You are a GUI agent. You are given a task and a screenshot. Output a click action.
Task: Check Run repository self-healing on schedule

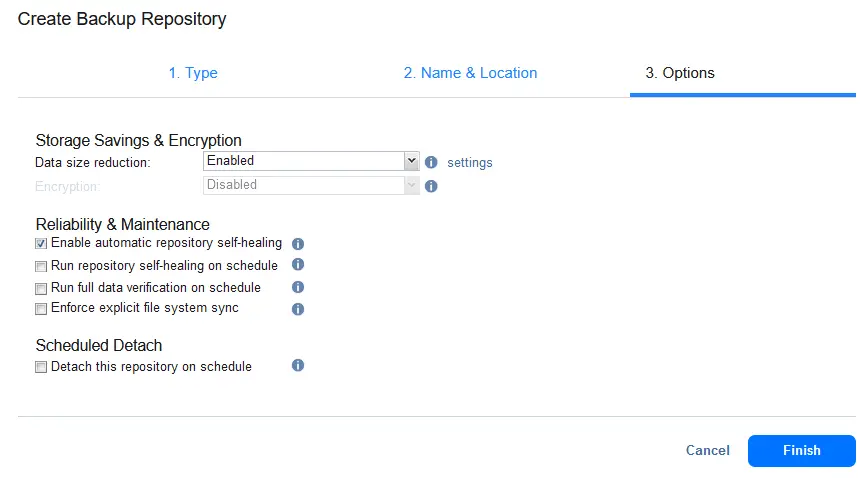[41, 267]
